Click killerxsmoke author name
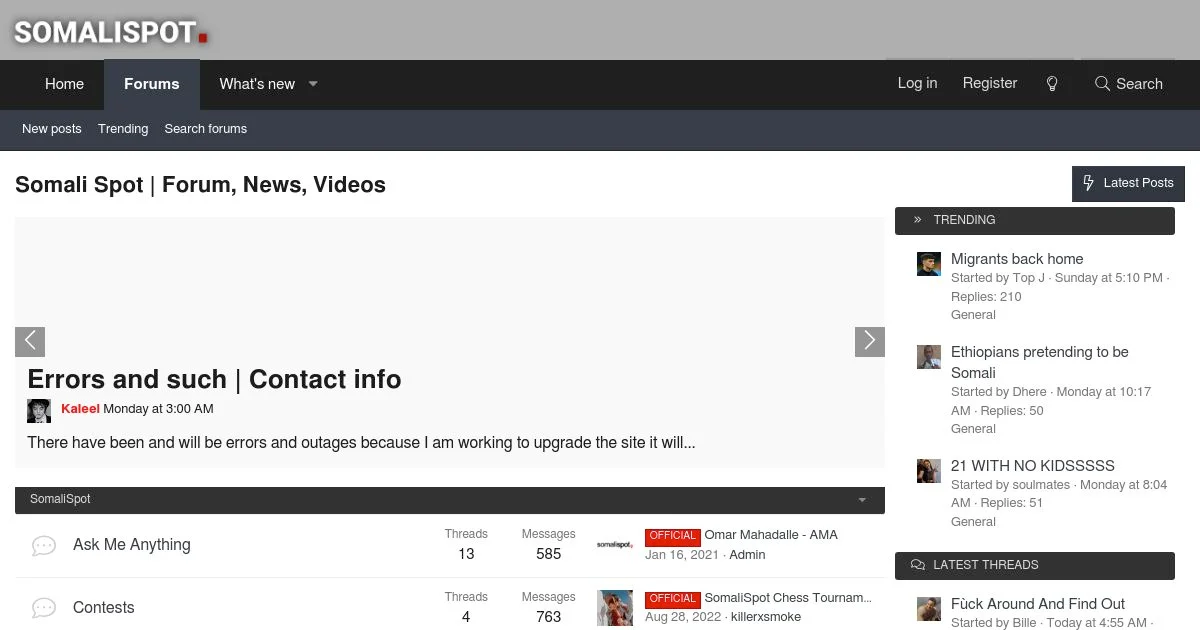This screenshot has height=630, width=1200. point(766,617)
